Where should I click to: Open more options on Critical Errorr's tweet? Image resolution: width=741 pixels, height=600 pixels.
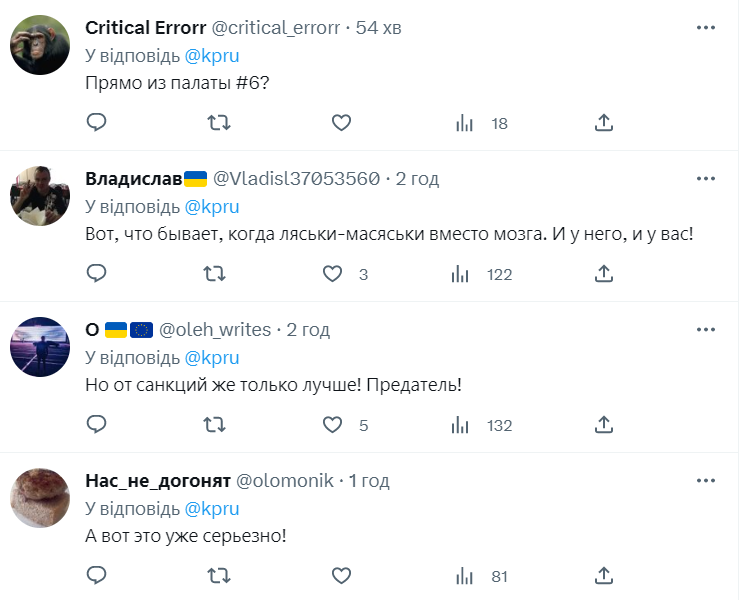coord(706,27)
